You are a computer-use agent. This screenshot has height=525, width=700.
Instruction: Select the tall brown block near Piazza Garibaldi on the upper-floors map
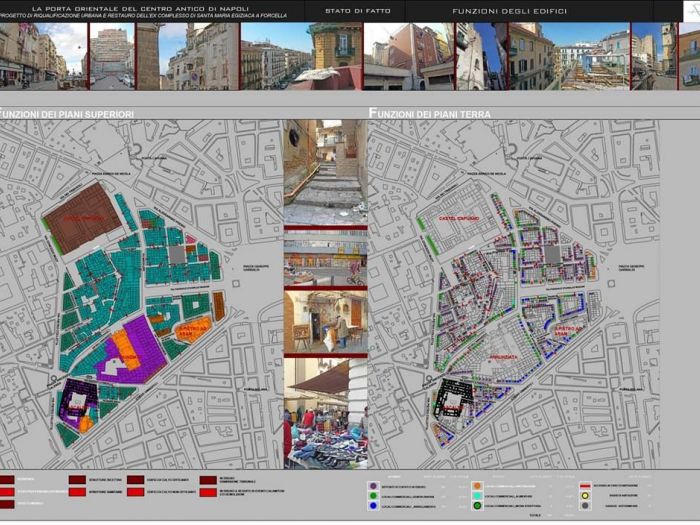click(219, 306)
